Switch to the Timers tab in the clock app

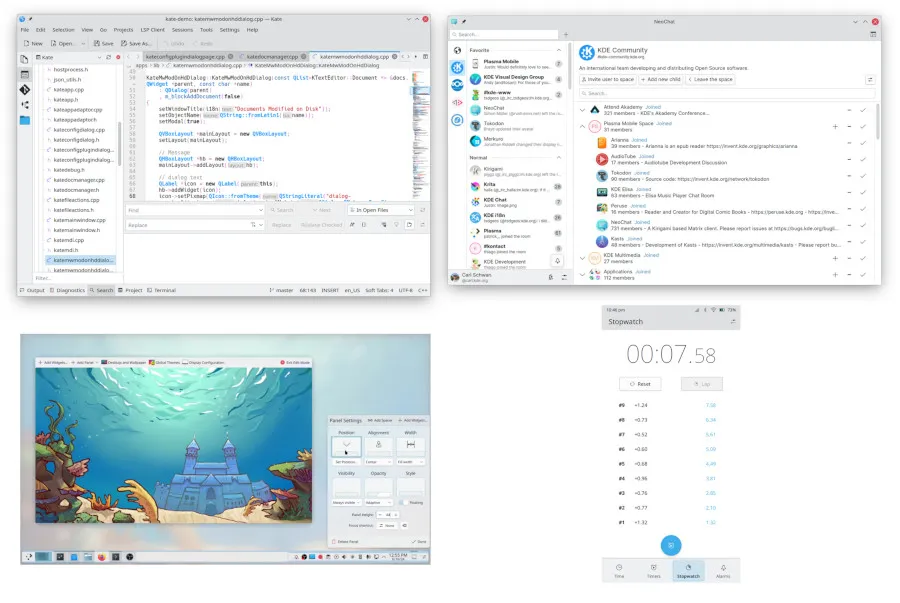pos(654,570)
